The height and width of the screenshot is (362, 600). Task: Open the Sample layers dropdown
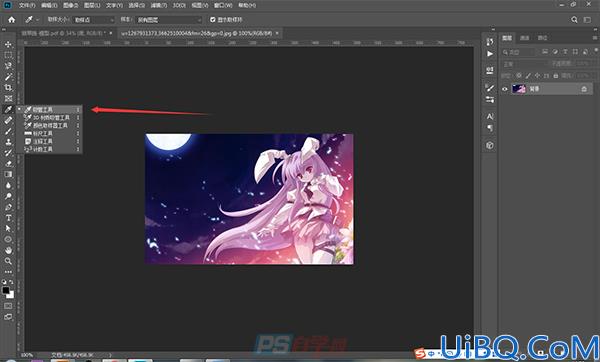[x=168, y=20]
